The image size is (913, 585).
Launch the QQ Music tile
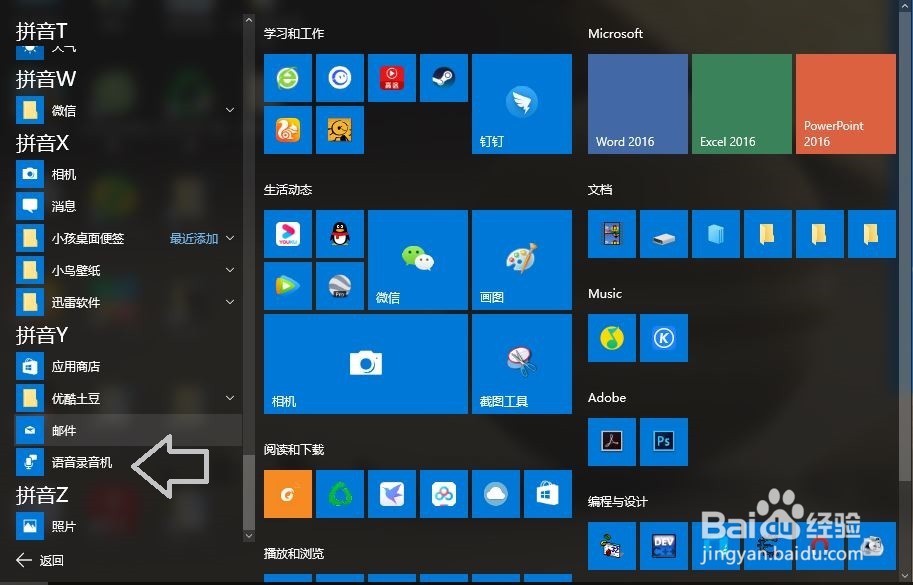tap(612, 338)
